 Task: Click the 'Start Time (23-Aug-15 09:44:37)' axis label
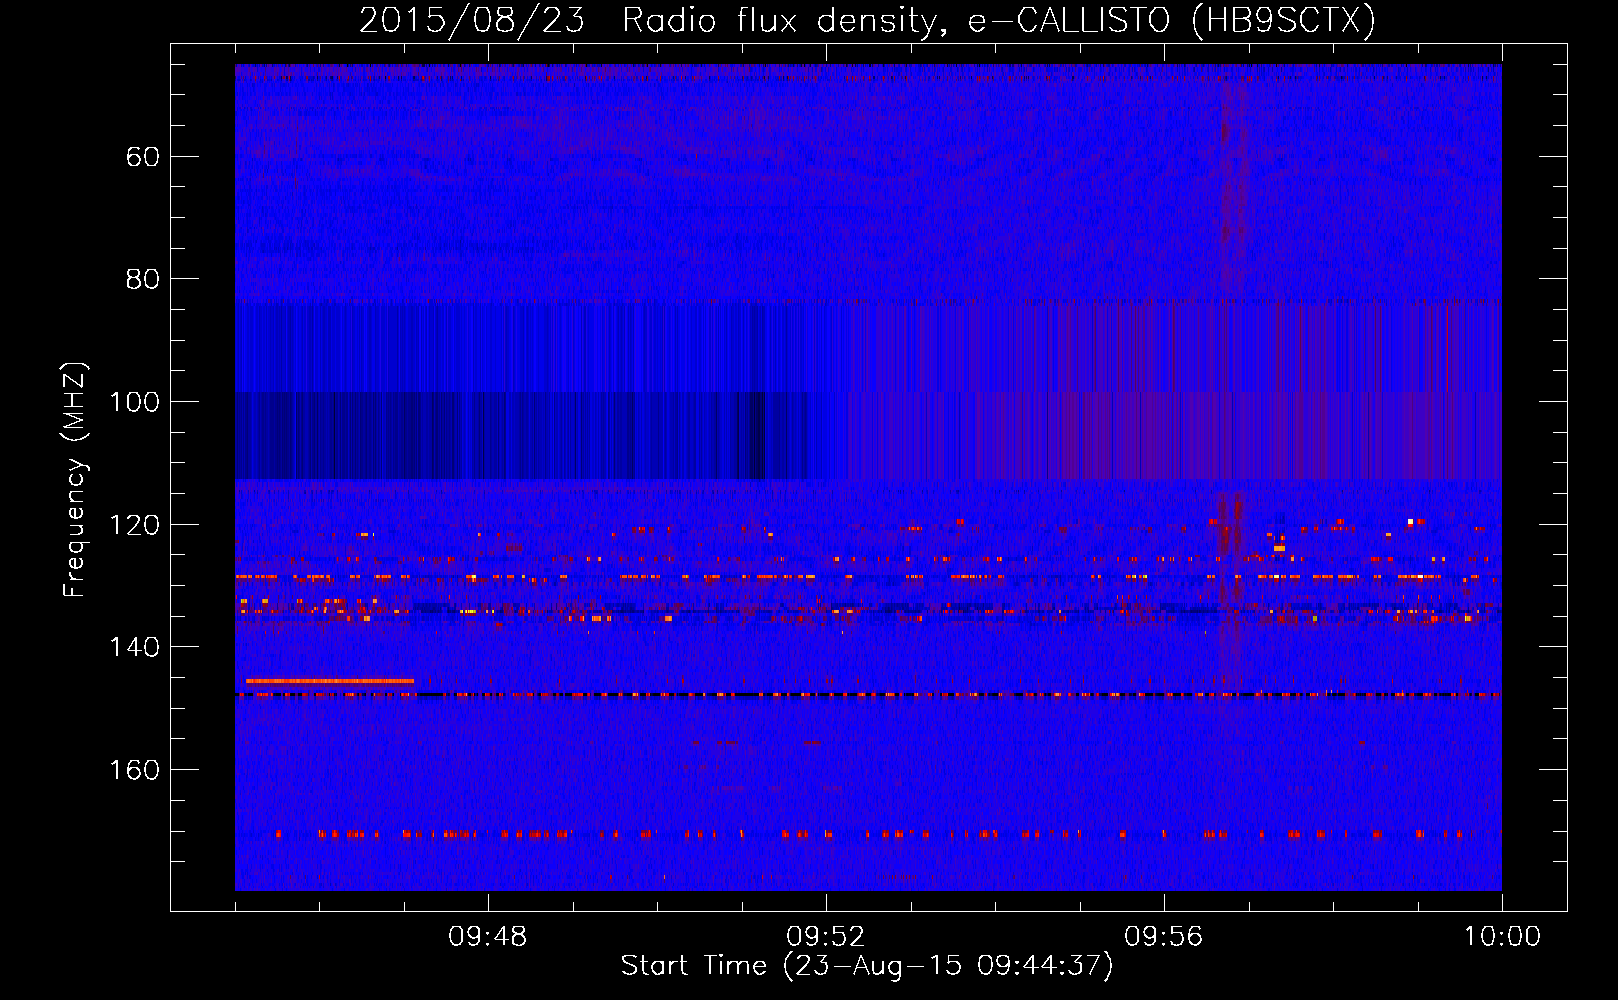(867, 966)
